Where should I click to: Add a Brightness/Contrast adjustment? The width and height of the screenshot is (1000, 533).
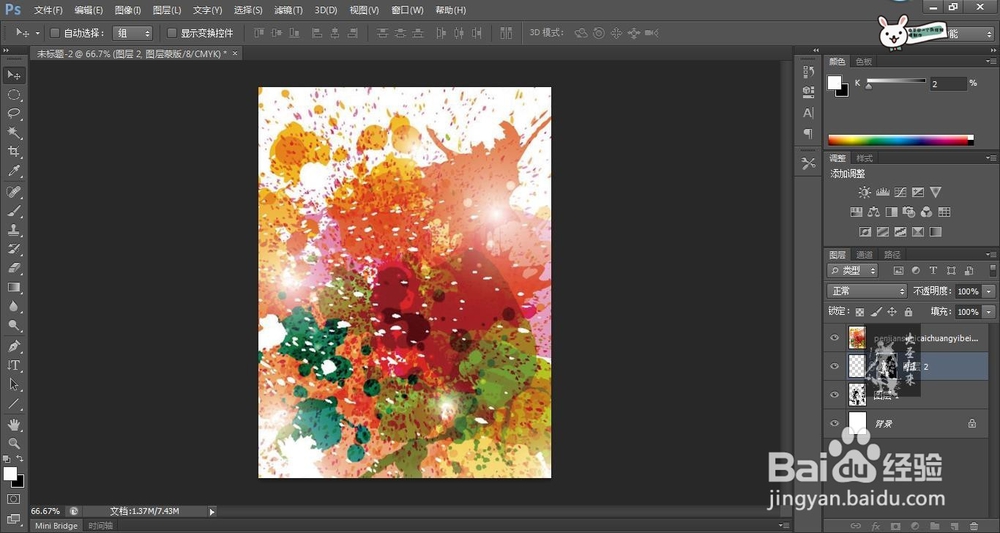click(864, 192)
